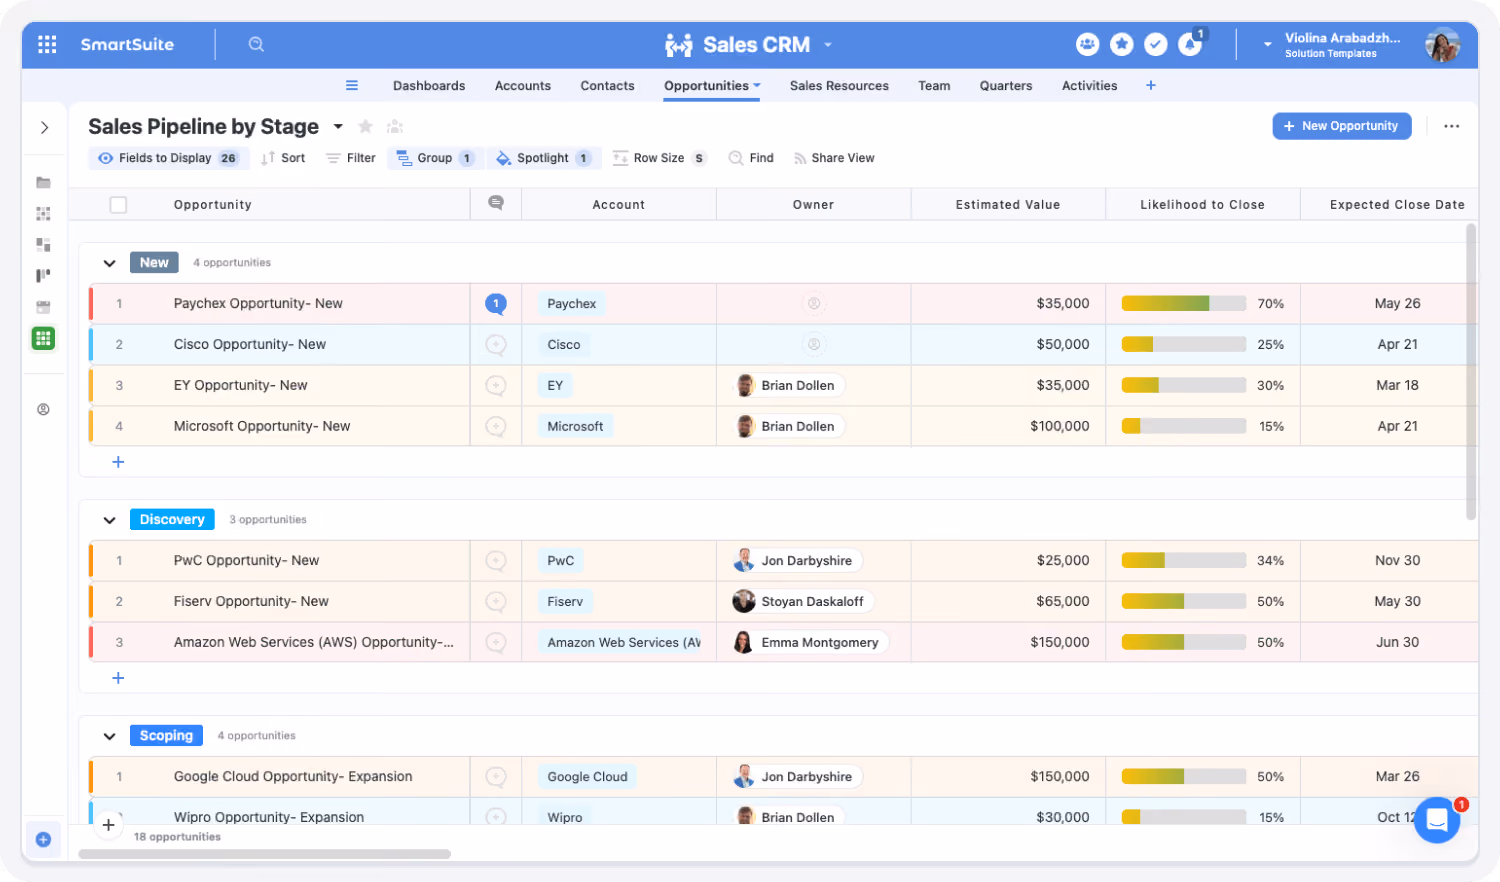This screenshot has width=1500, height=882.
Task: Collapse the New stage group
Action: pyautogui.click(x=109, y=263)
